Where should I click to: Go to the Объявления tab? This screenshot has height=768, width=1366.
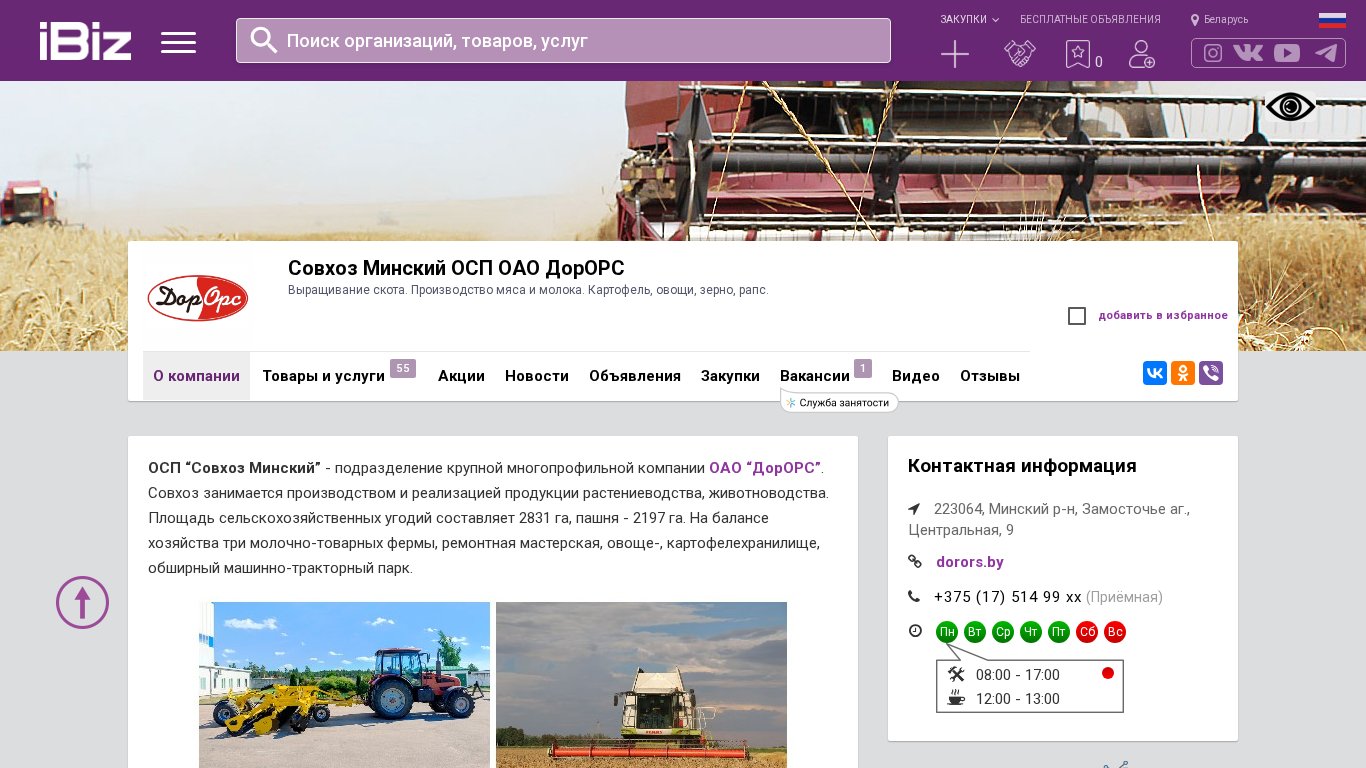pyautogui.click(x=635, y=376)
